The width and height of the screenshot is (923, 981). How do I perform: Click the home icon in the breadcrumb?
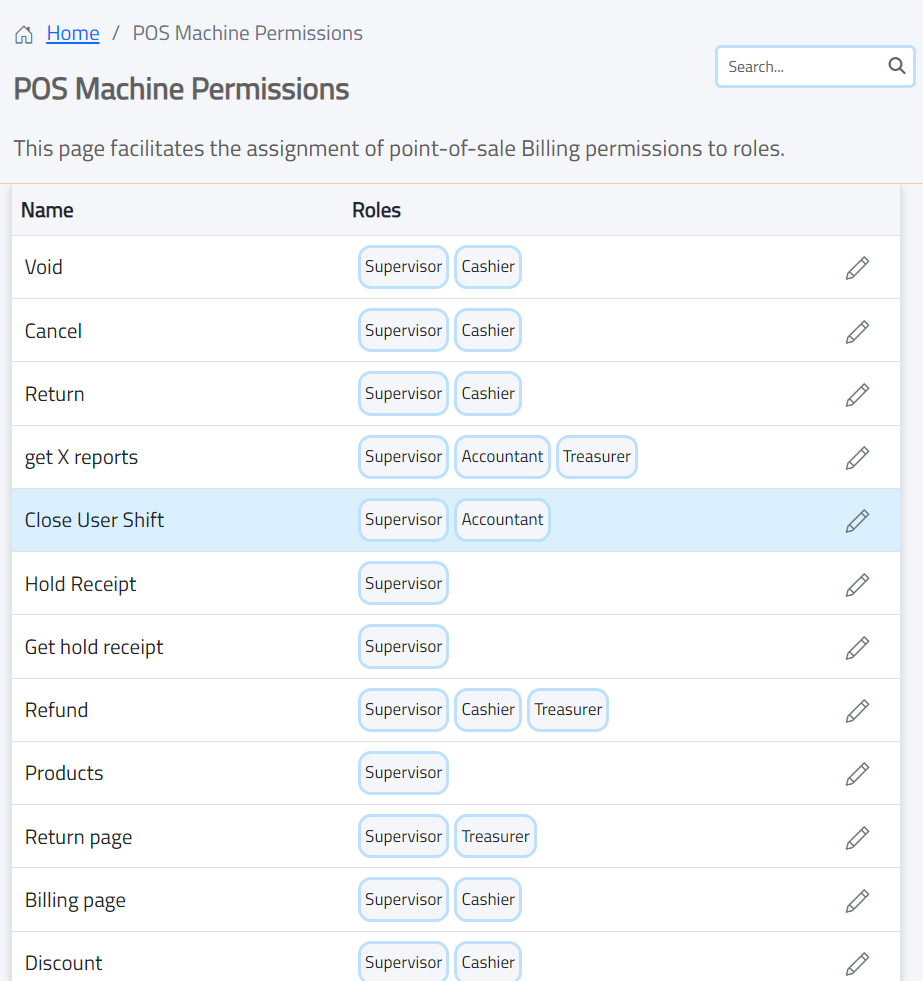click(x=24, y=35)
